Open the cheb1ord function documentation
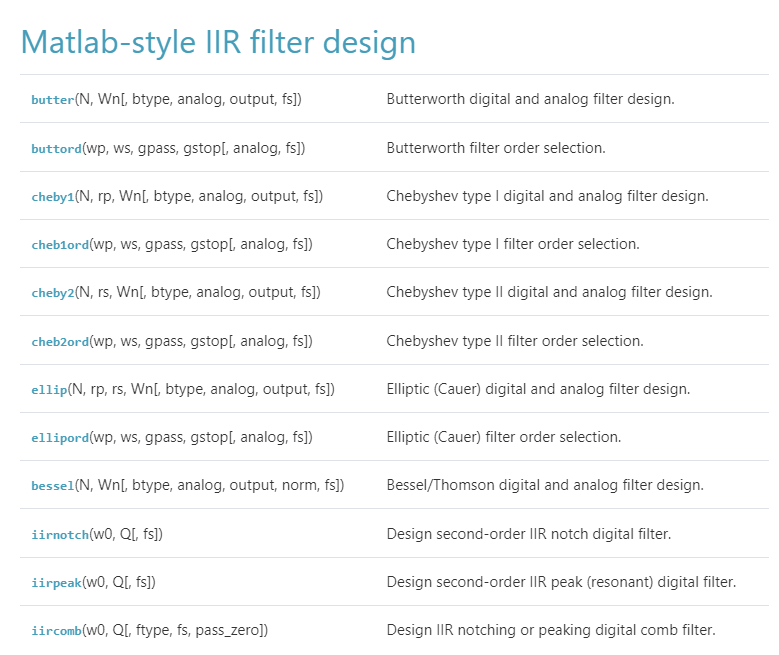 pos(60,245)
